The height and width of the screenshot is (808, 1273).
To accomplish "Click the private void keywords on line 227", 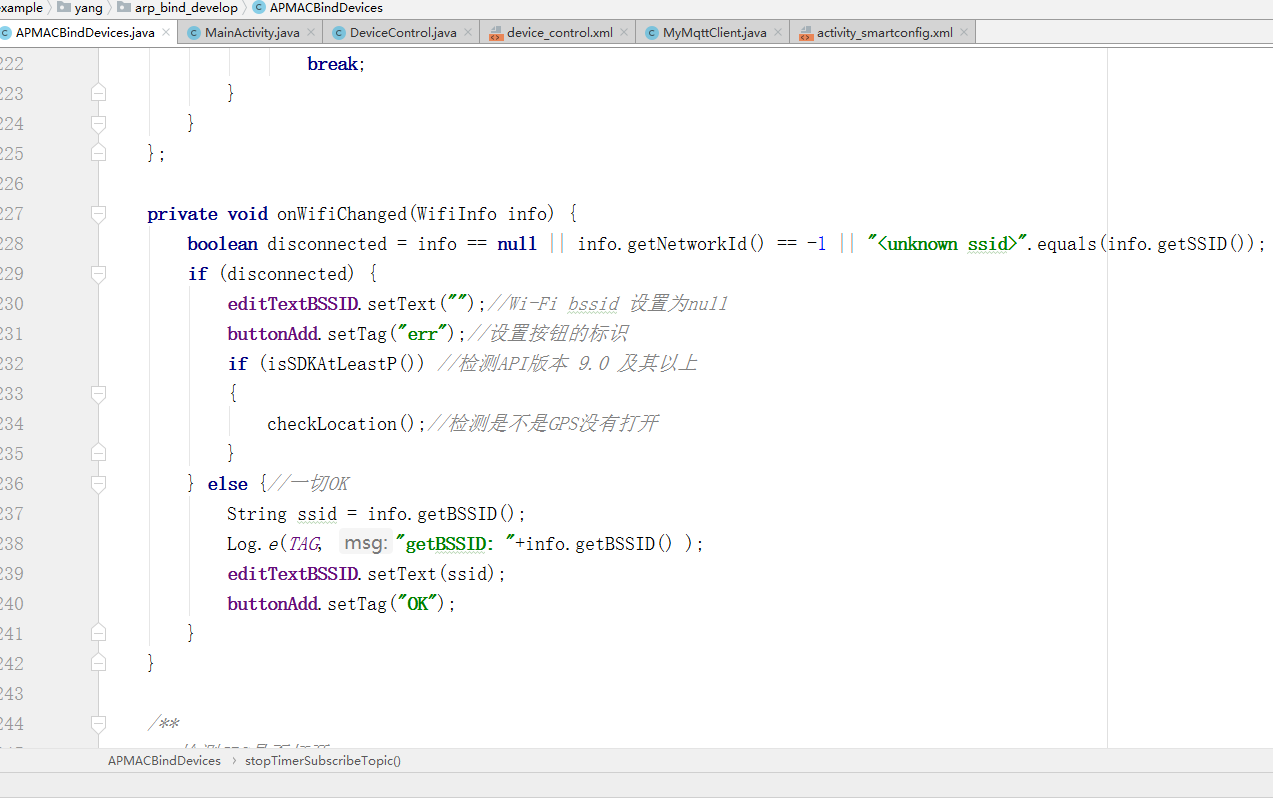I will click(x=207, y=214).
